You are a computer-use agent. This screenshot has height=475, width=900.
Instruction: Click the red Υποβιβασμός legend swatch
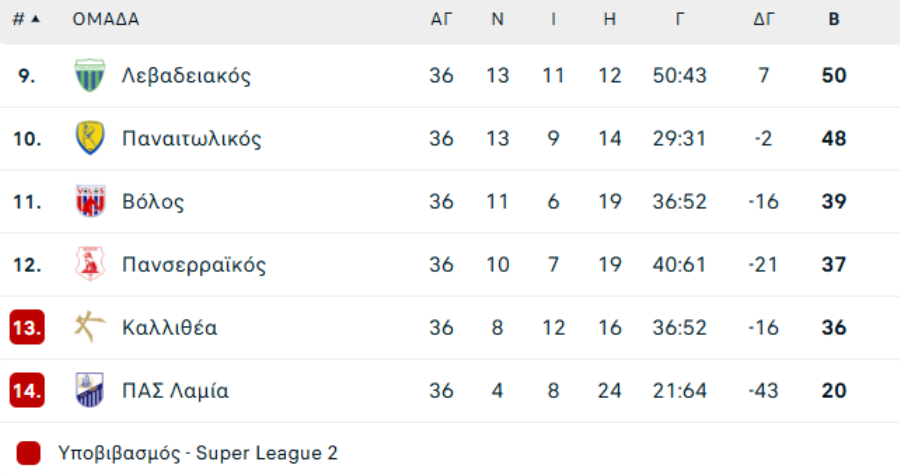[x=28, y=453]
